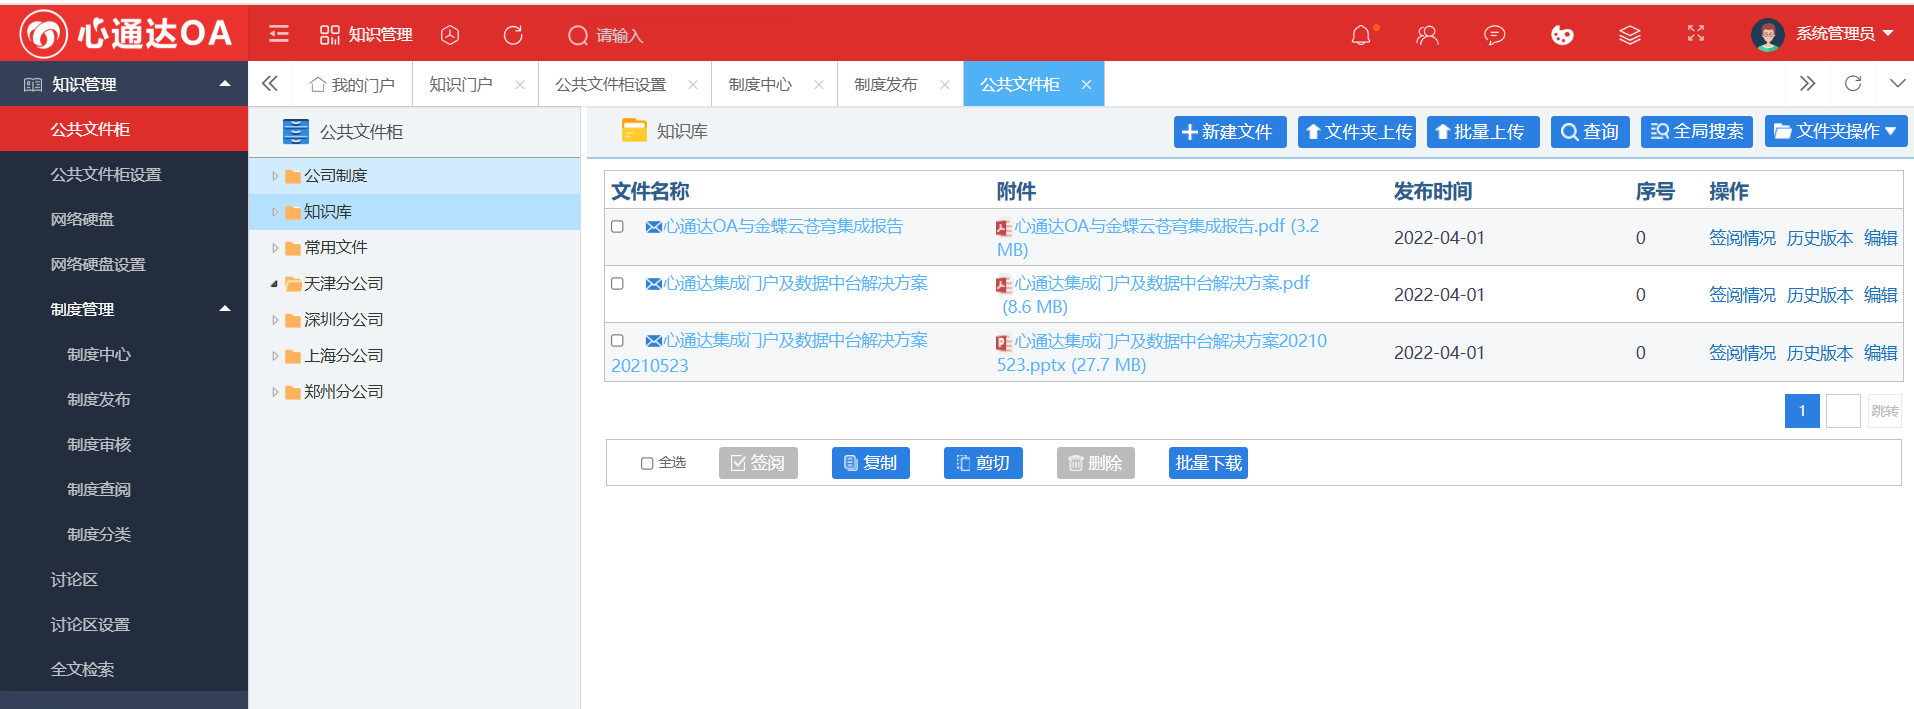Click the 公共文件柜 cabinet icon
The height and width of the screenshot is (709, 1914).
point(295,132)
